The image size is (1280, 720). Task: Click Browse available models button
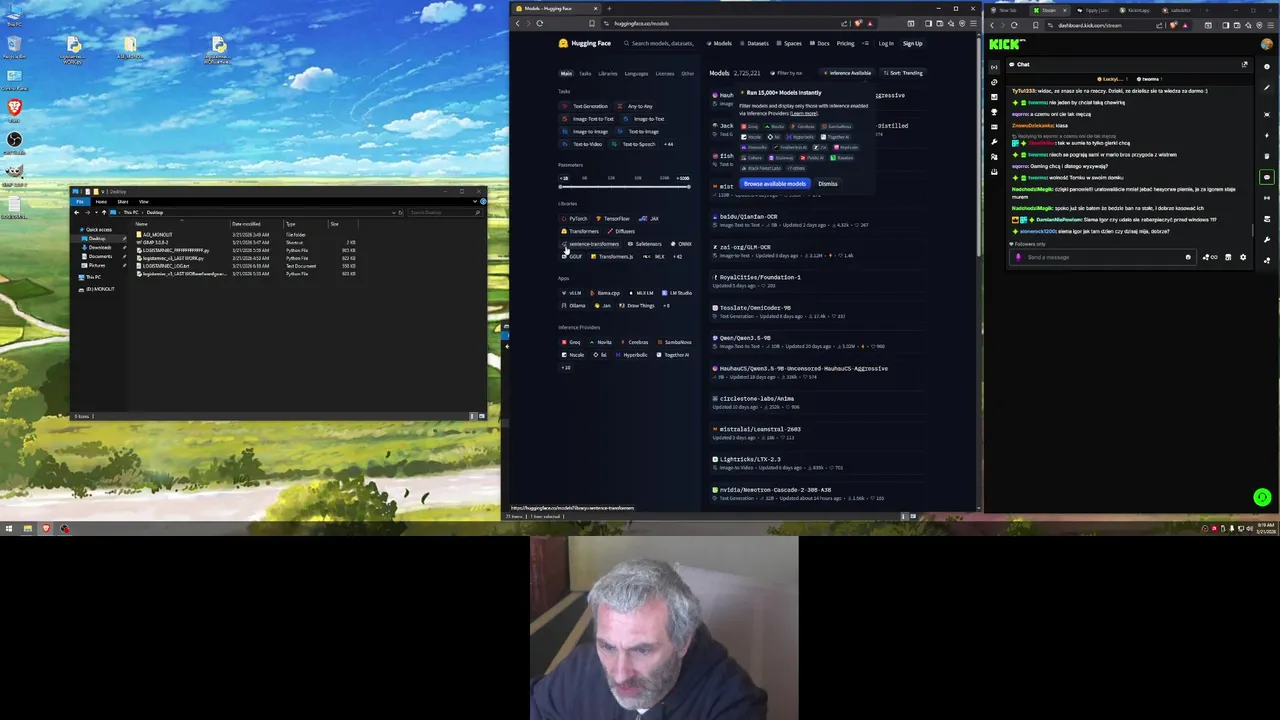[x=775, y=184]
